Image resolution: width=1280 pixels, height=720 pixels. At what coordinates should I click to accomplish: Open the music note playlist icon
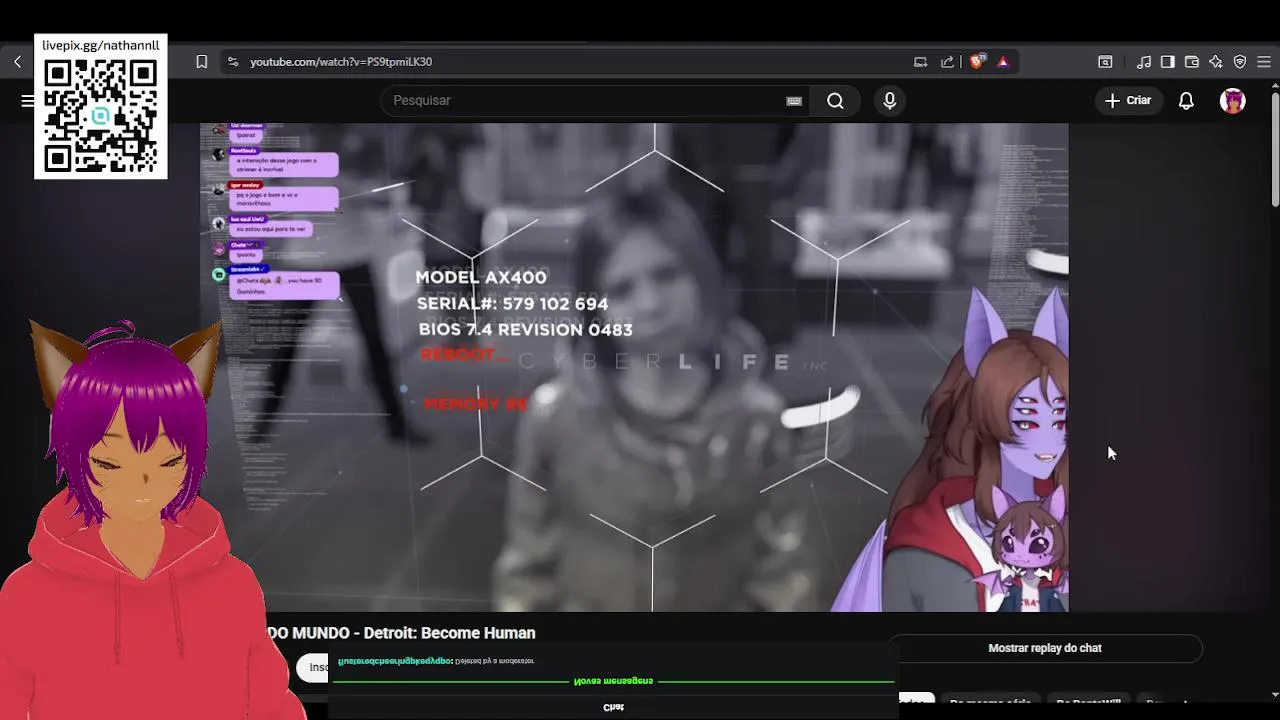click(1144, 62)
